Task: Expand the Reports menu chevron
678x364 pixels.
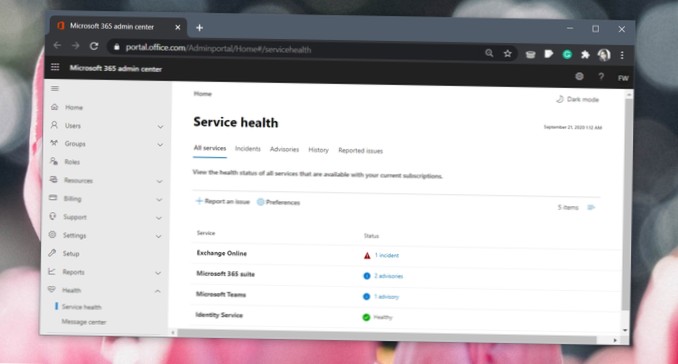Action: point(158,273)
